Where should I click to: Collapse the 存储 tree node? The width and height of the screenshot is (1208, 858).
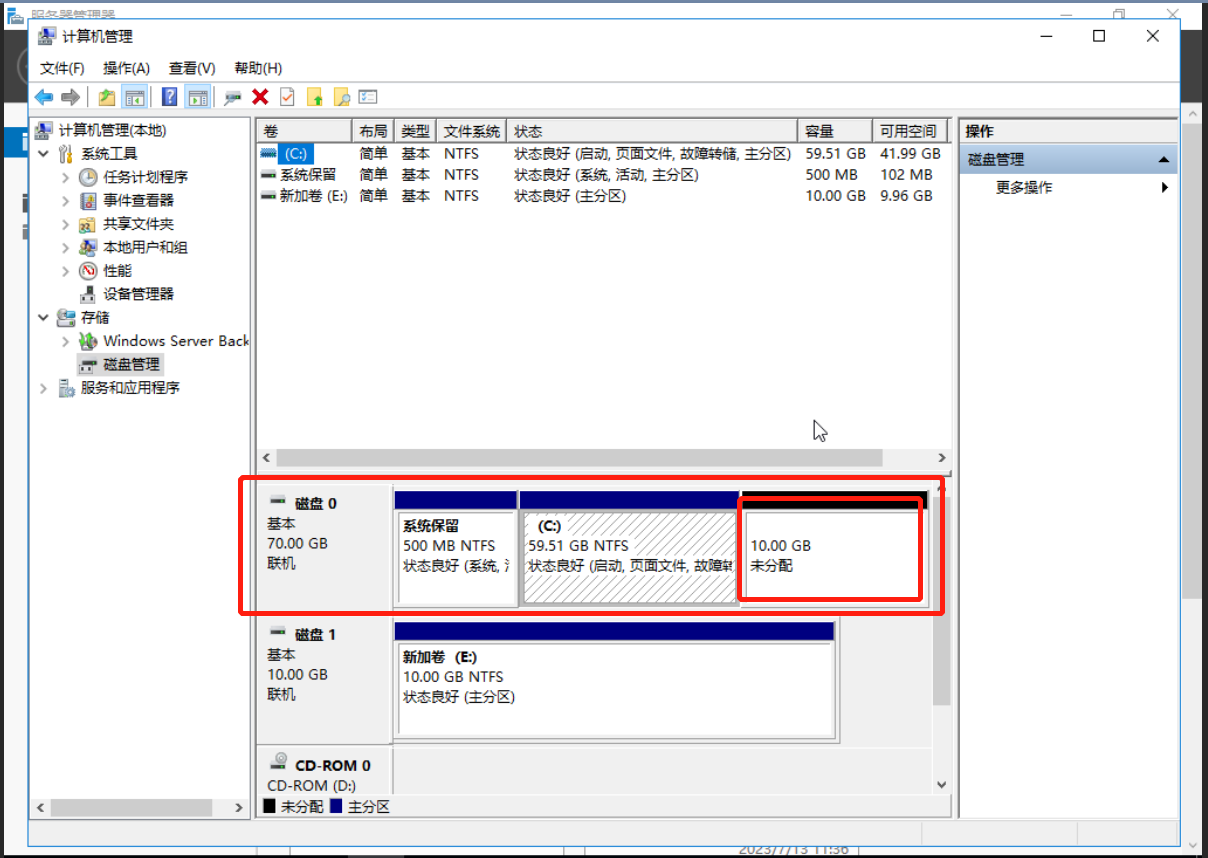pos(43,317)
